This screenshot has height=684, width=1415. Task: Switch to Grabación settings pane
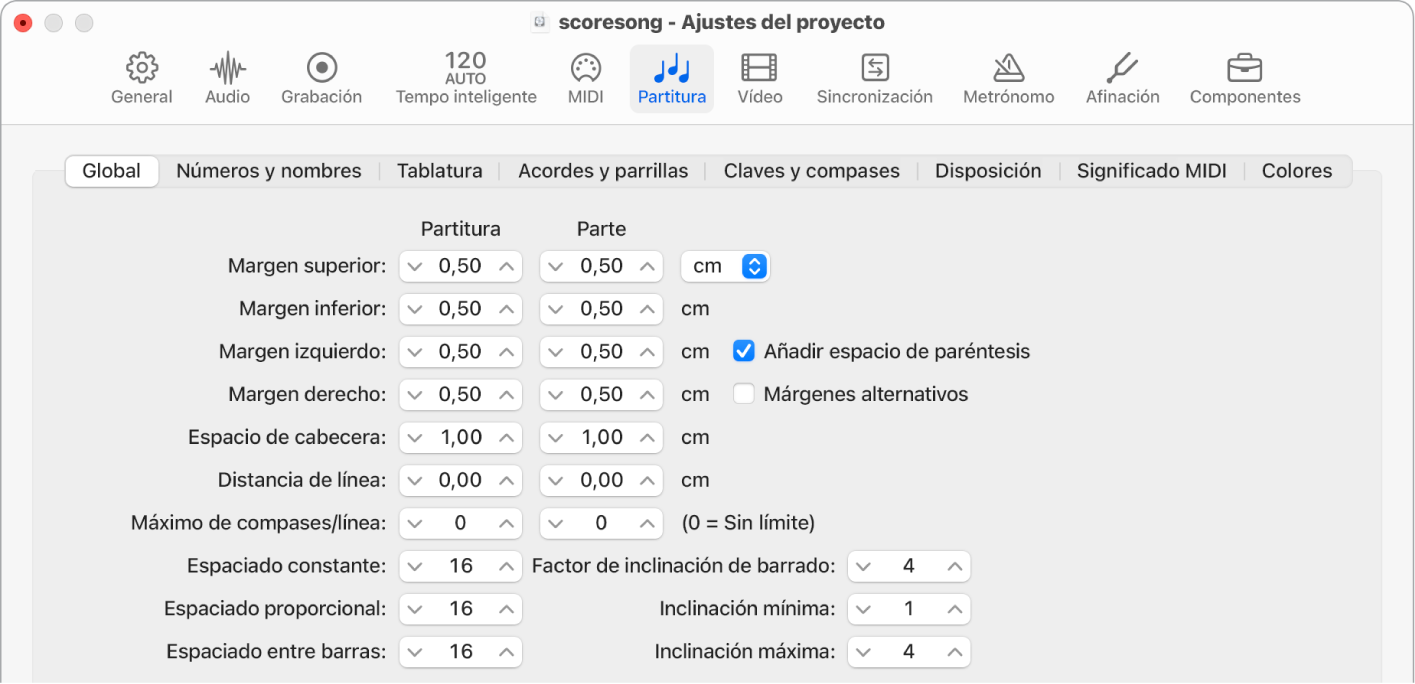coord(321,79)
